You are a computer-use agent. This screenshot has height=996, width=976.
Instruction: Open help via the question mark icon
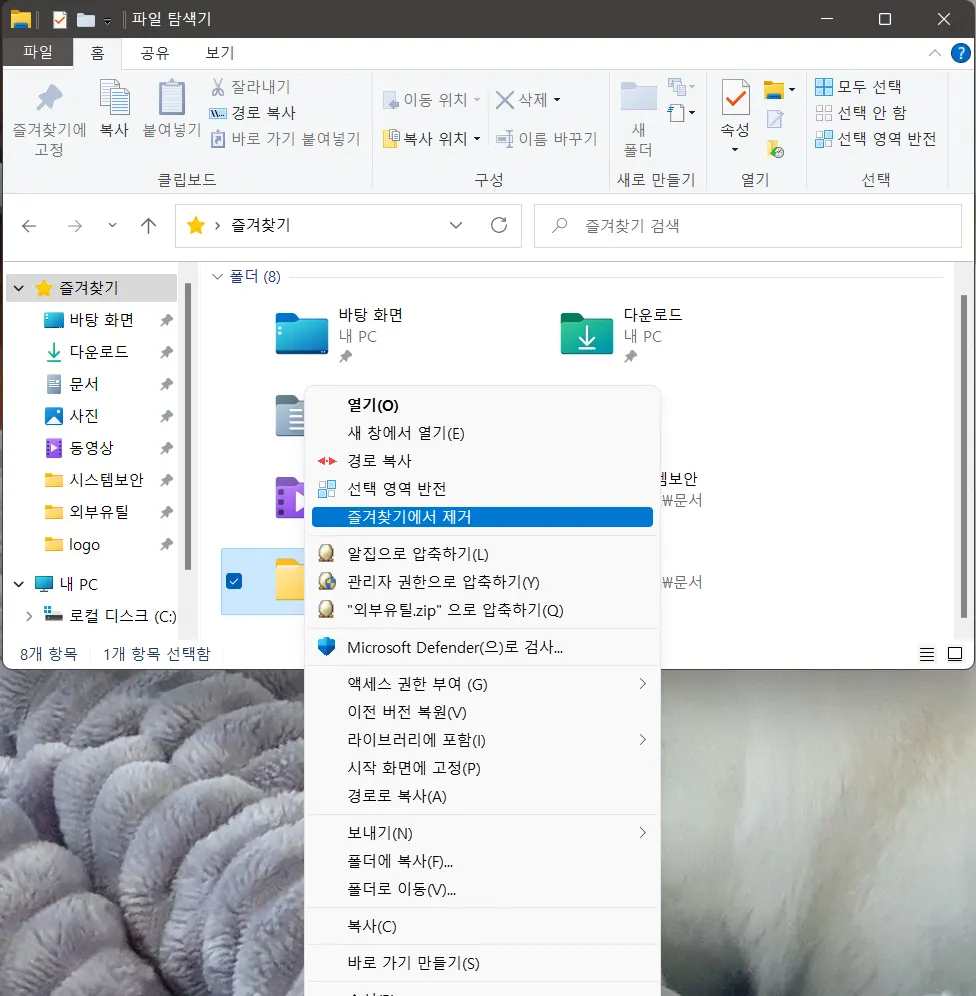(962, 53)
